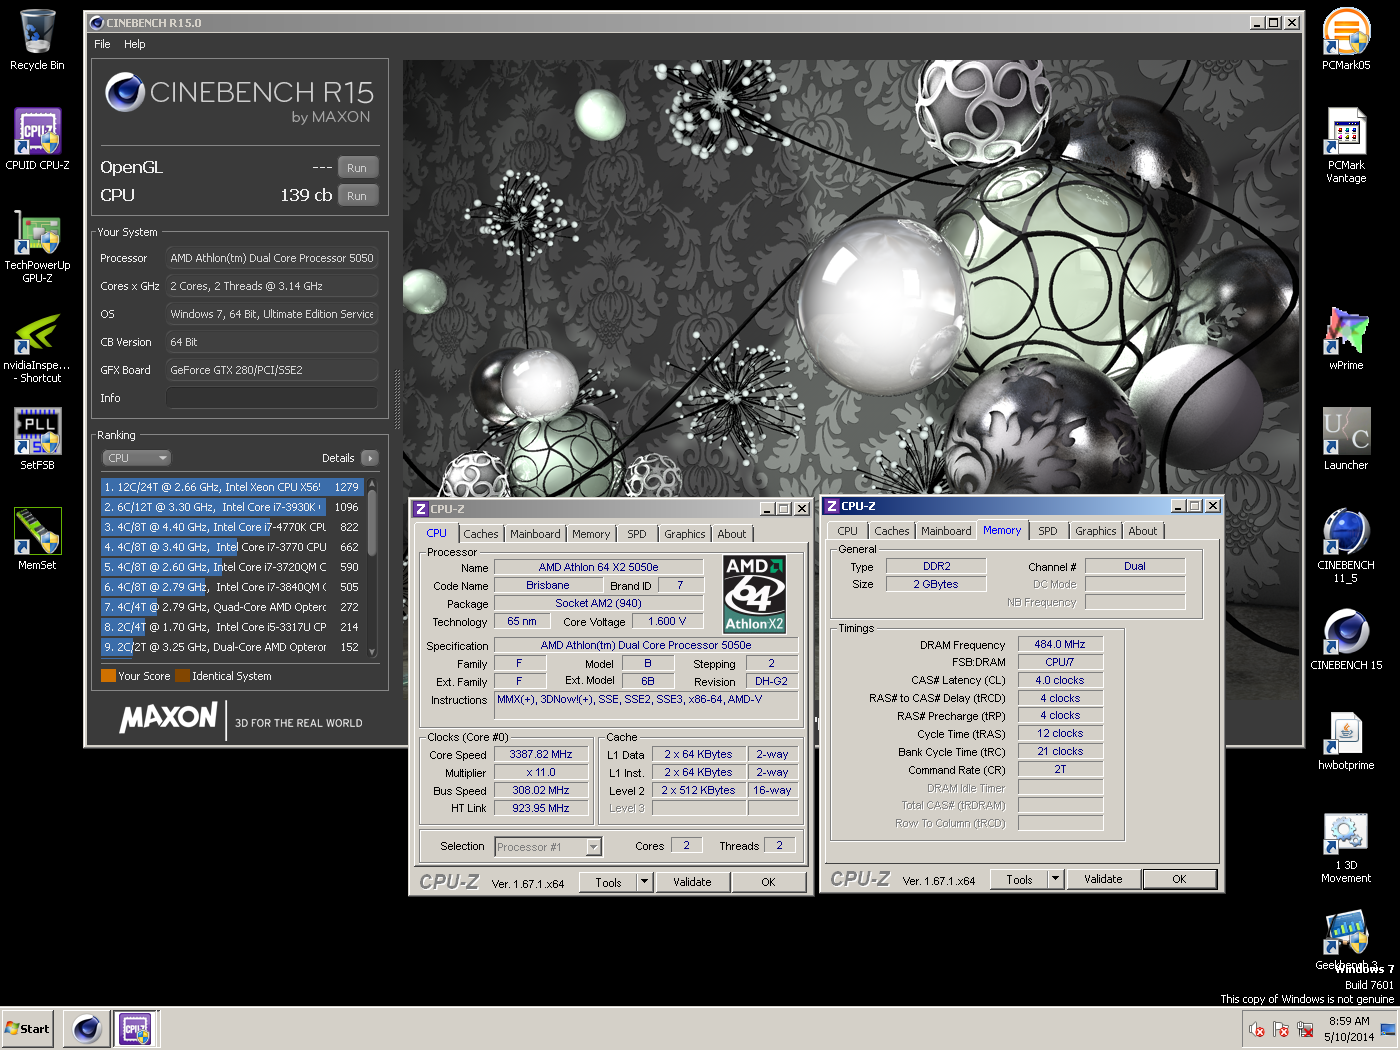Open the Windows Start menu
This screenshot has width=1400, height=1050.
(x=28, y=1029)
